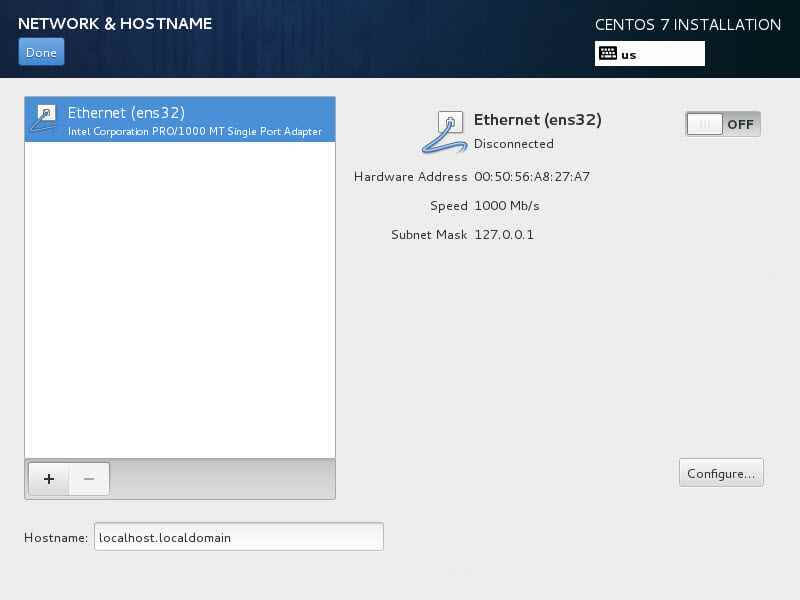Click the NETWORK & HOSTNAME heading
The image size is (800, 600).
pos(115,23)
